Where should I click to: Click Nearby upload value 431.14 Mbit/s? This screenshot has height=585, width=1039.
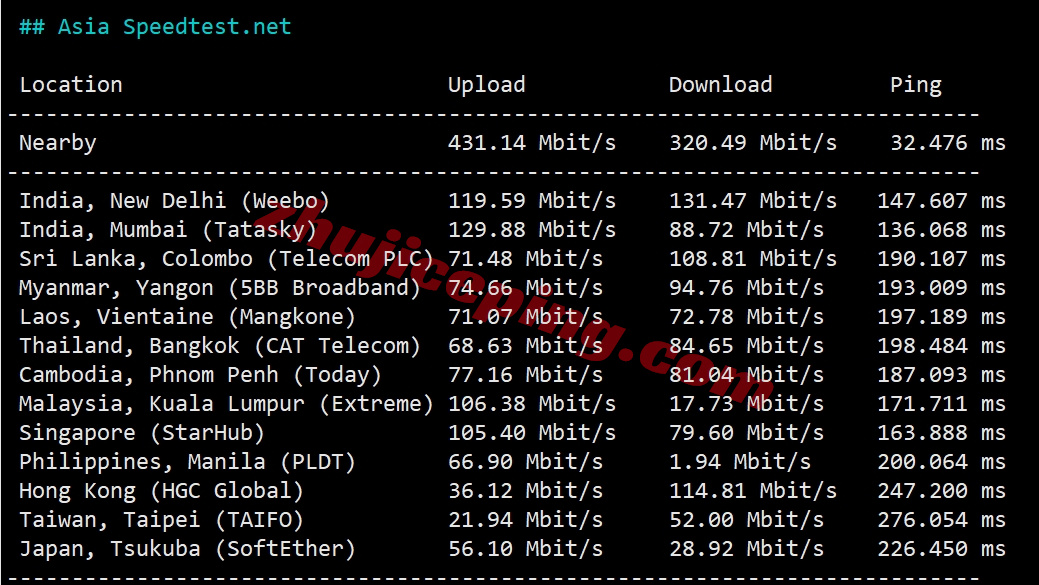(x=531, y=143)
